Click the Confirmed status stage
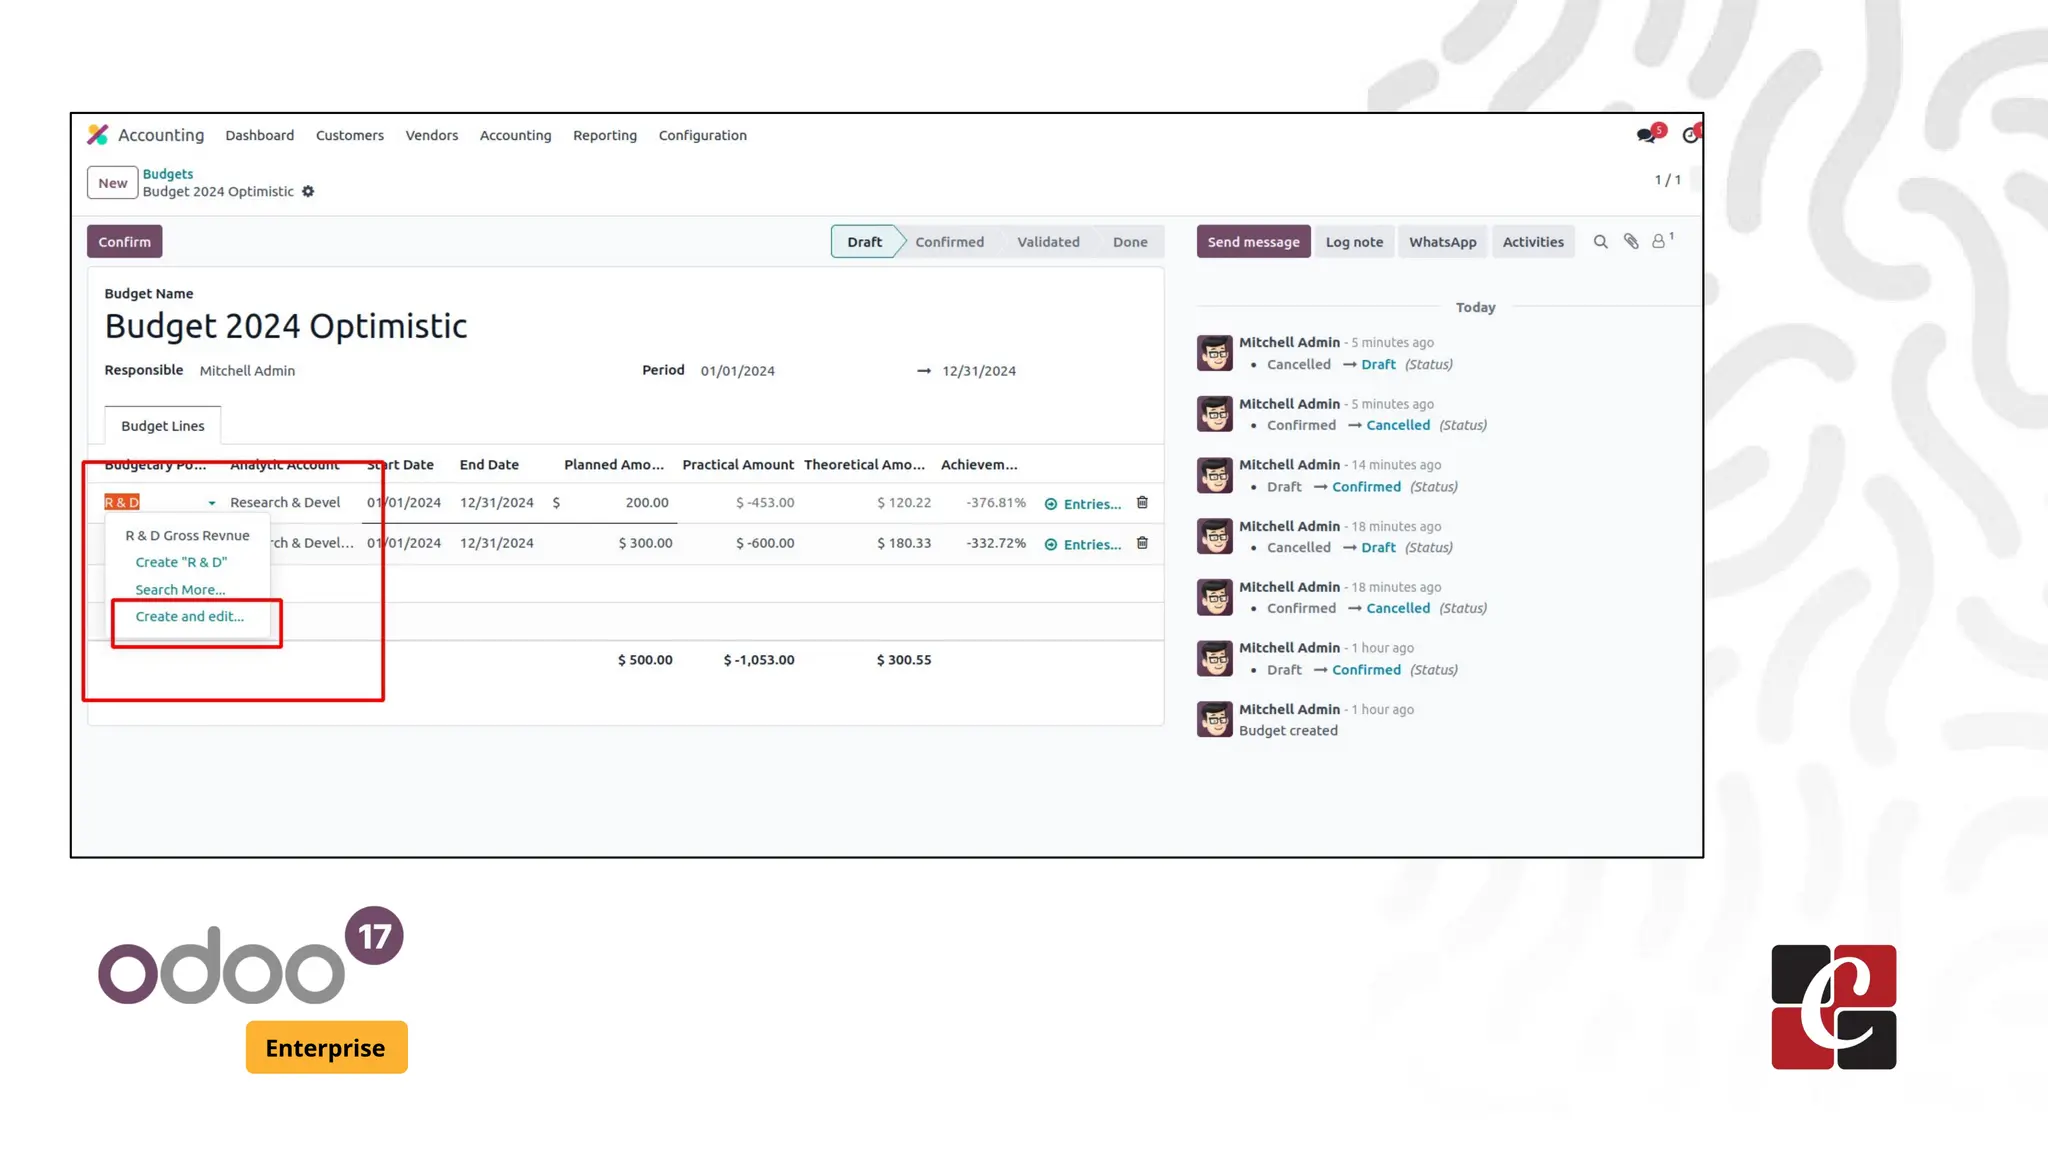The width and height of the screenshot is (2048, 1152). click(949, 242)
